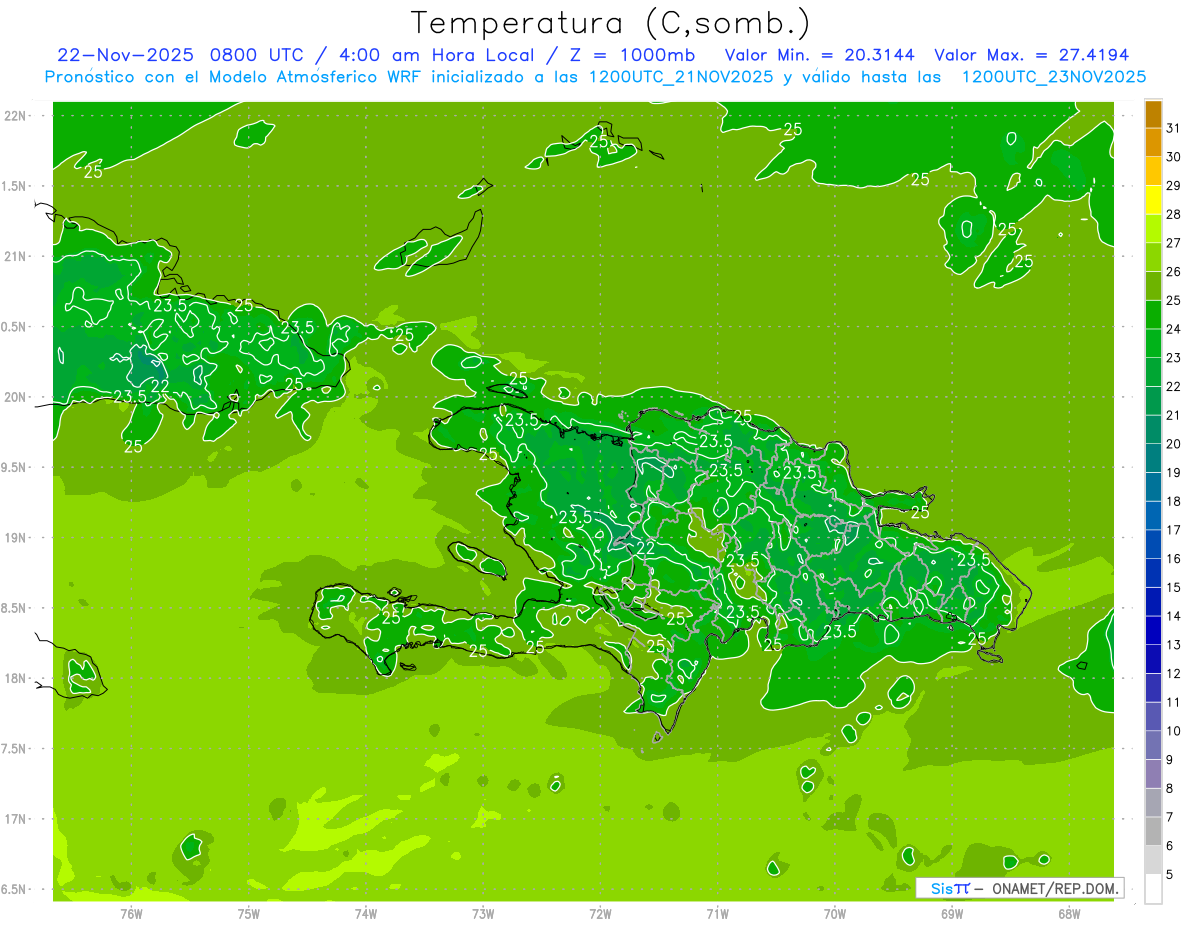Click the "20N" latitude axis label

click(16, 397)
